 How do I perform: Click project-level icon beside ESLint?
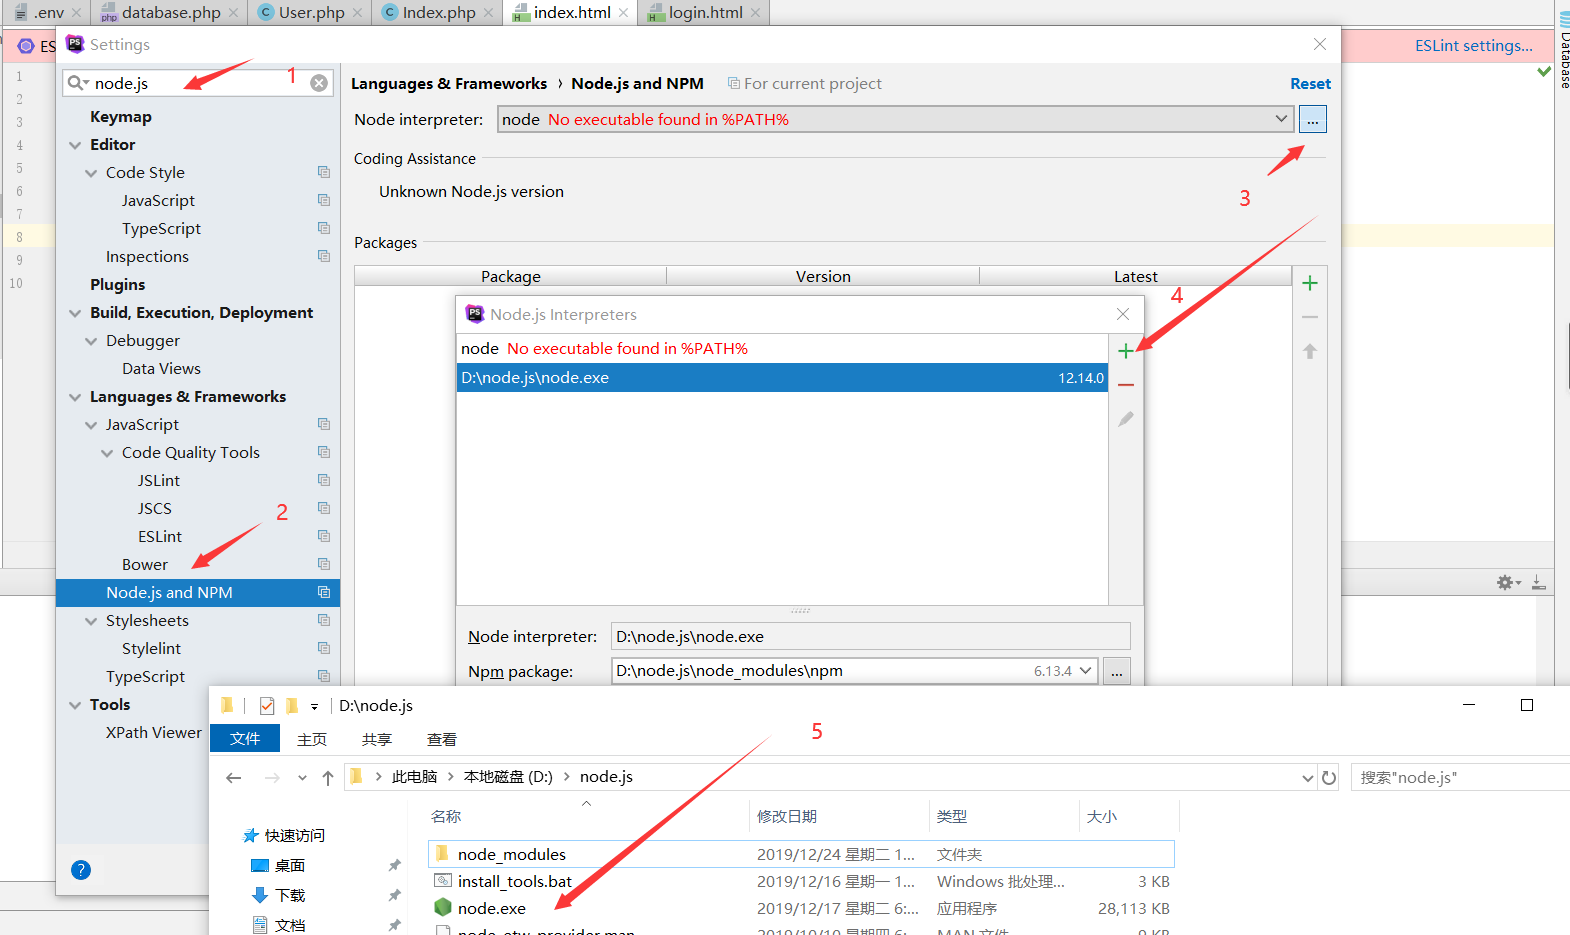point(324,536)
